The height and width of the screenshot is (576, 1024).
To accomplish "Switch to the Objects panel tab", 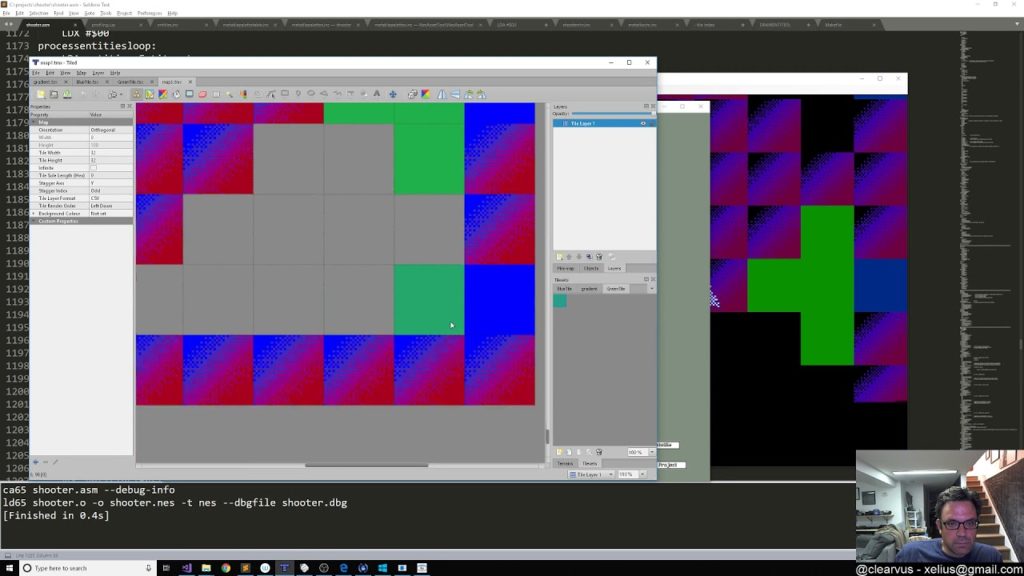I will coord(591,268).
